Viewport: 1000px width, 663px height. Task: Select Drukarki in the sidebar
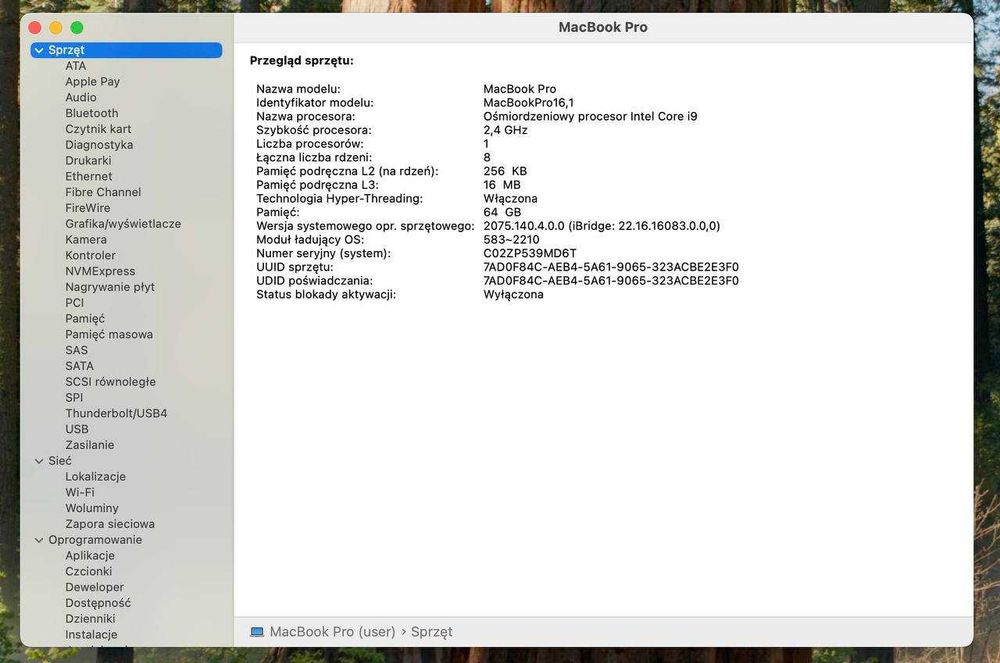pyautogui.click(x=88, y=161)
